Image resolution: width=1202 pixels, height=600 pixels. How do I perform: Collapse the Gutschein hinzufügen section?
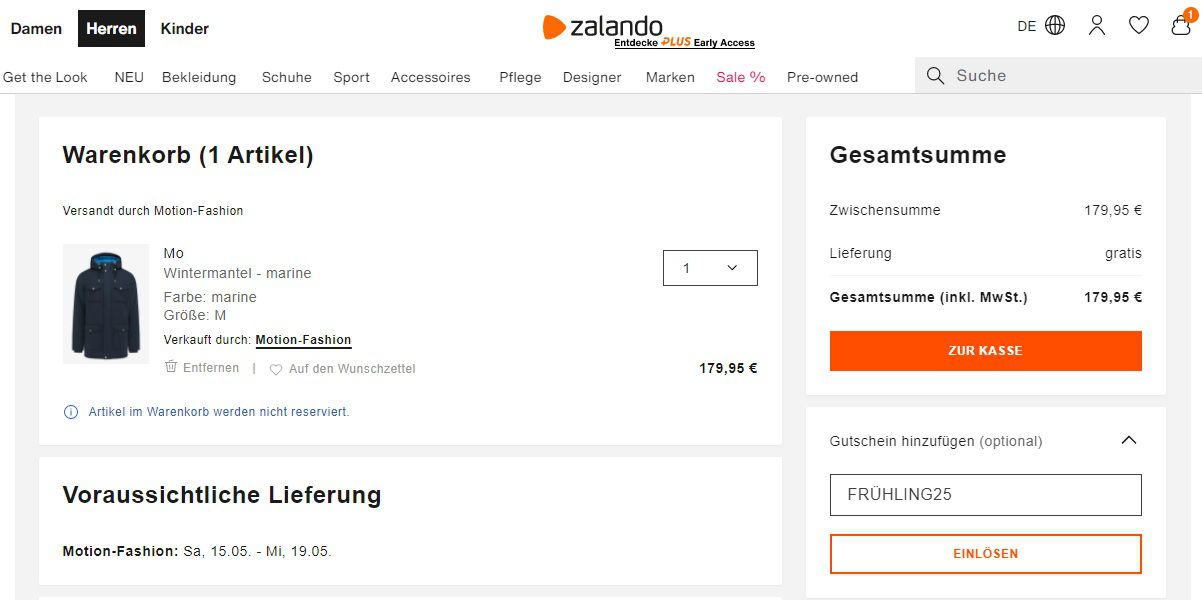[1128, 440]
